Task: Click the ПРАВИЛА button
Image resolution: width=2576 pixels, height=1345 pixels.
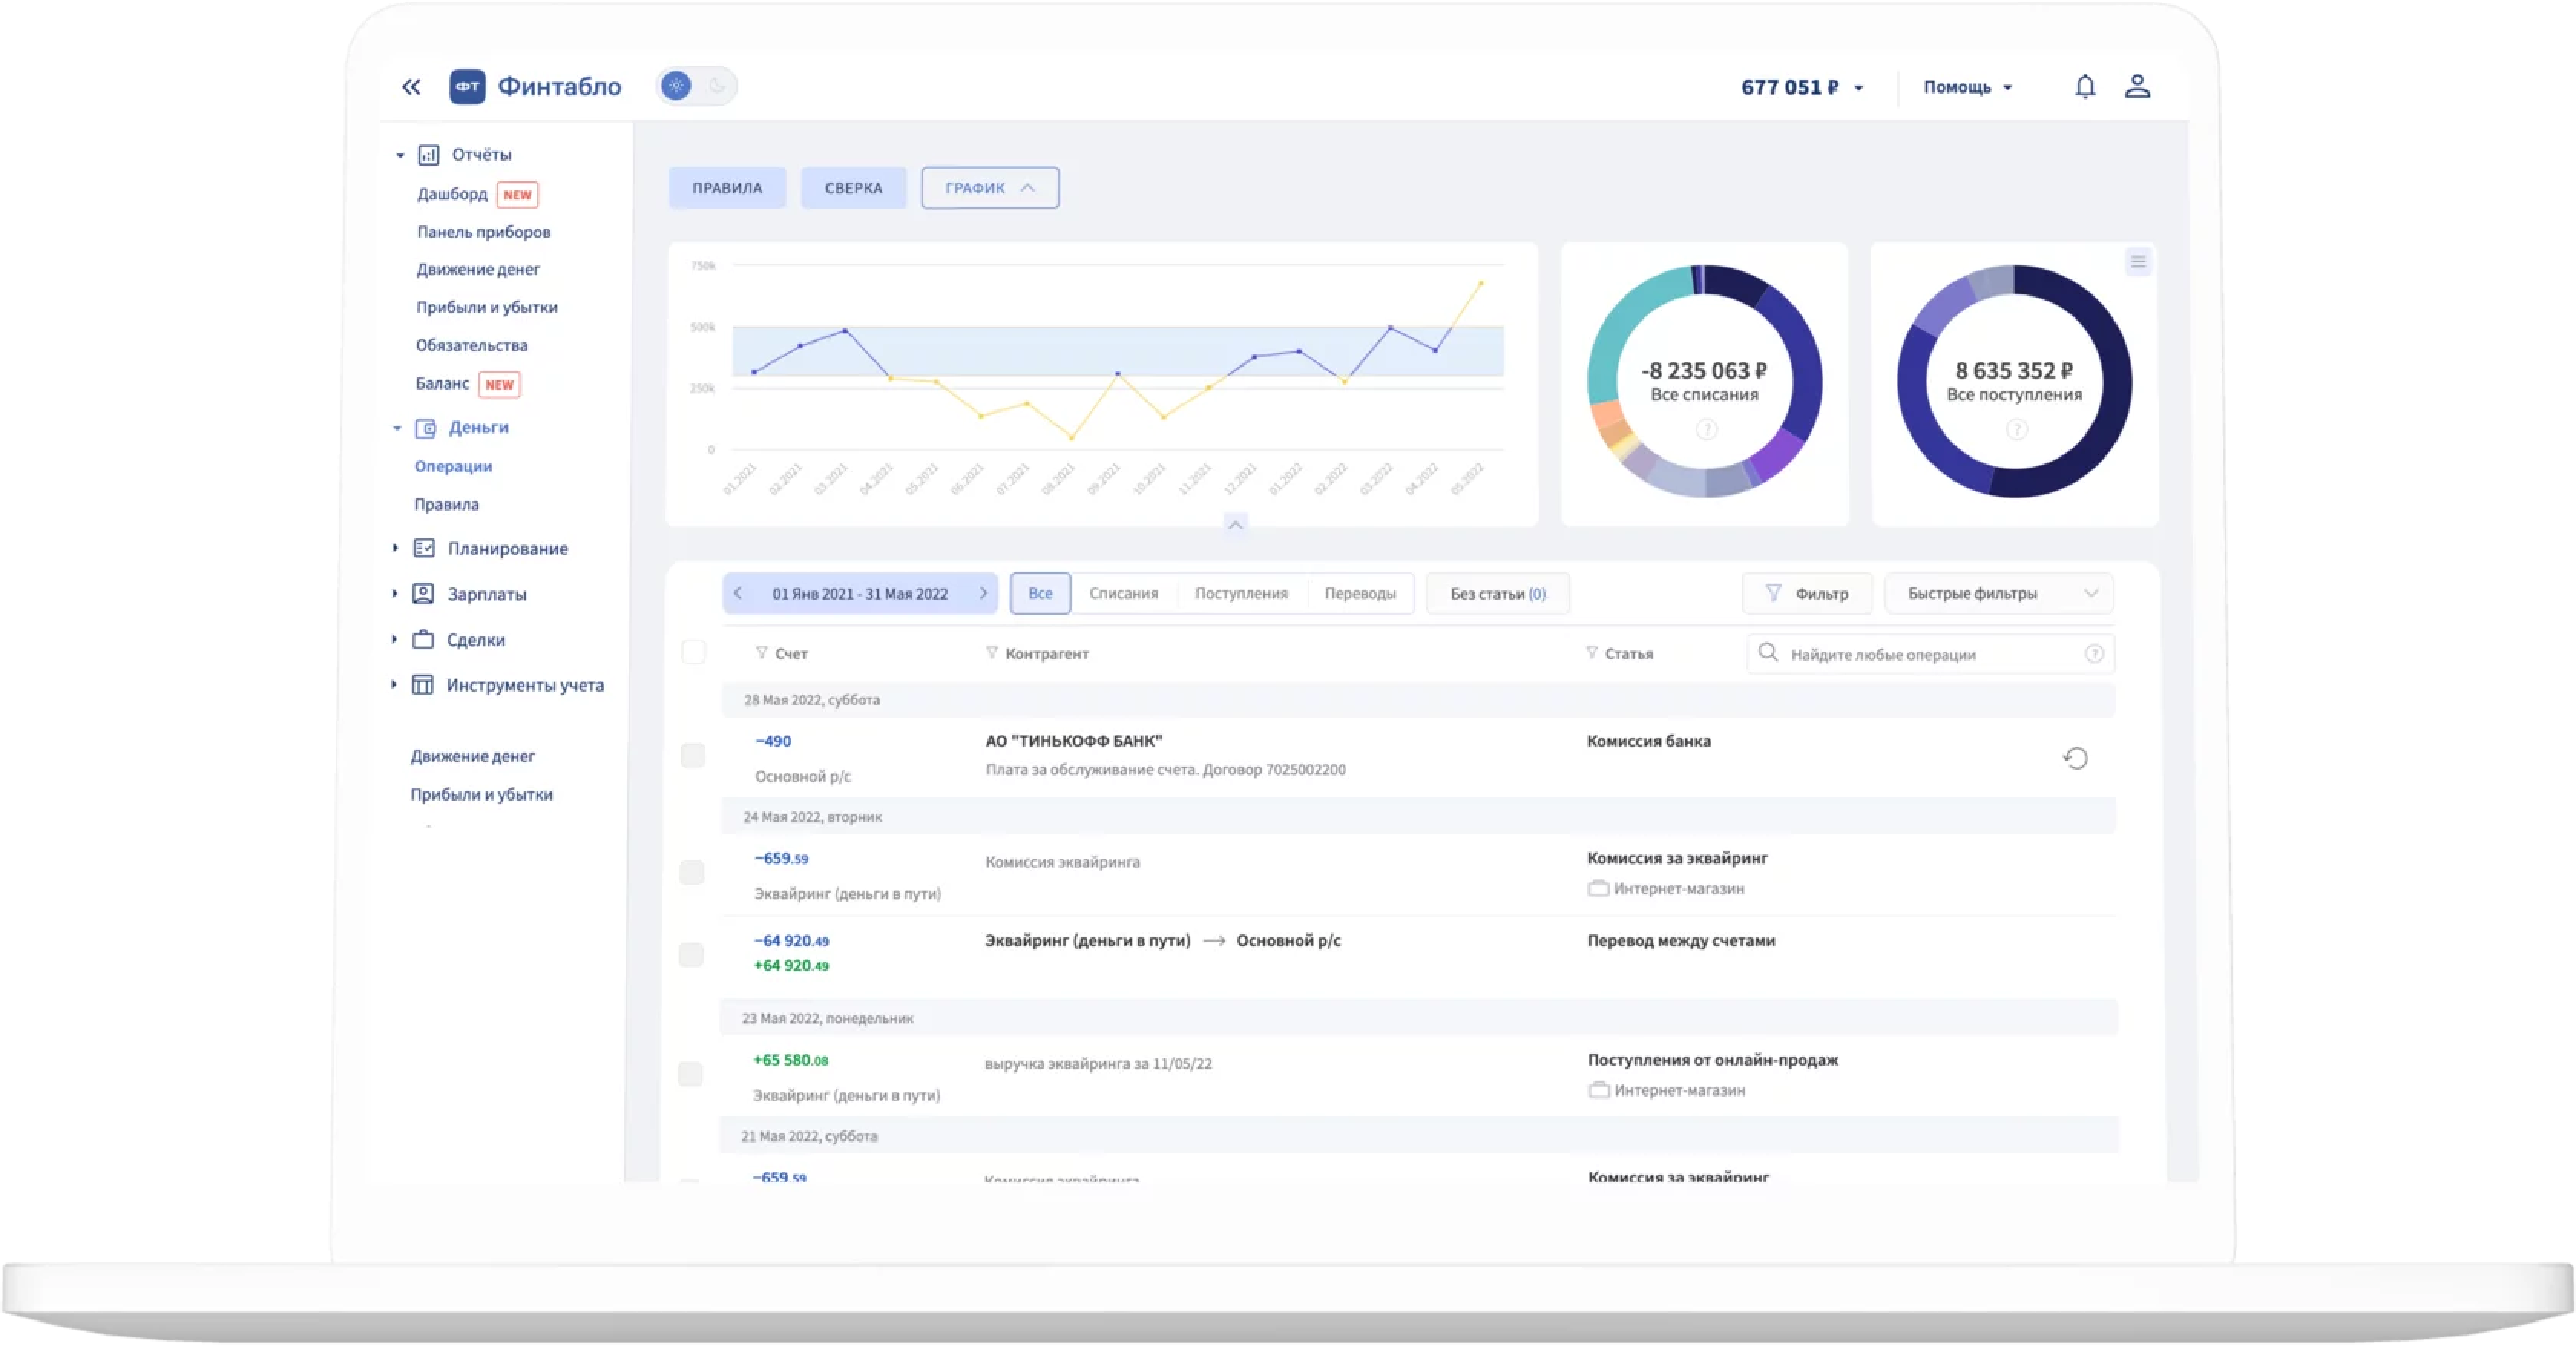Action: 727,188
